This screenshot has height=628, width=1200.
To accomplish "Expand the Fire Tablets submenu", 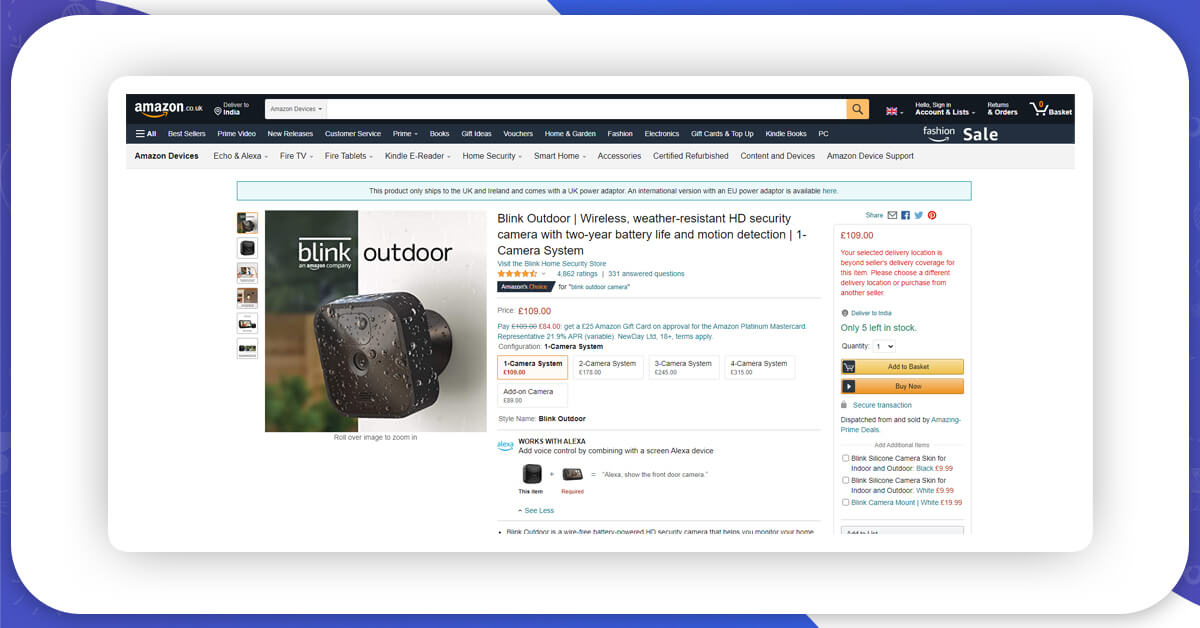I will pyautogui.click(x=349, y=156).
